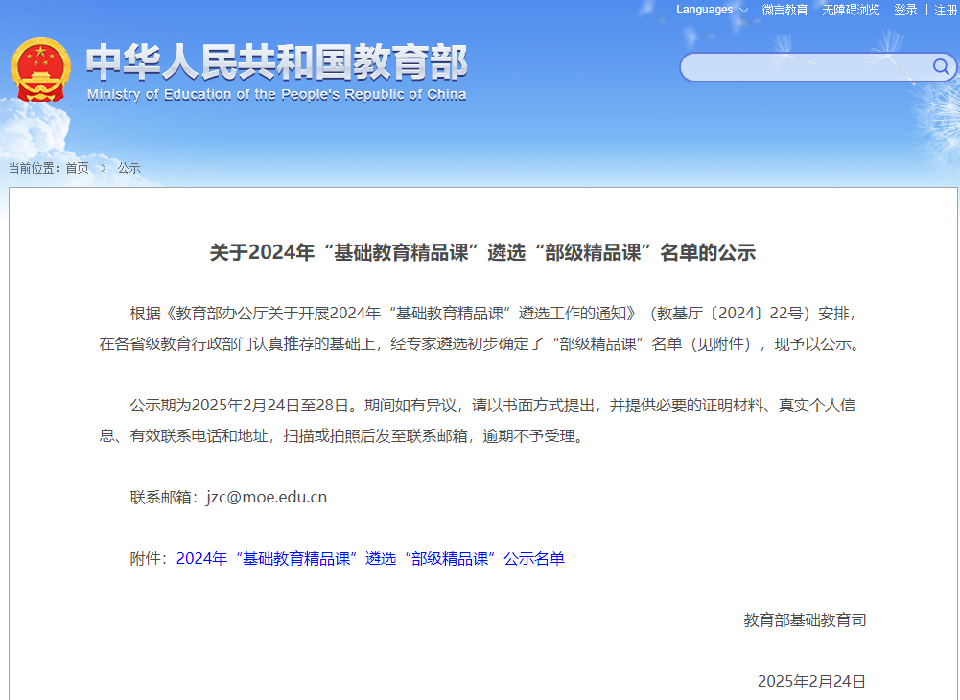Click the 注册 register link
The width and height of the screenshot is (960, 700).
point(945,10)
